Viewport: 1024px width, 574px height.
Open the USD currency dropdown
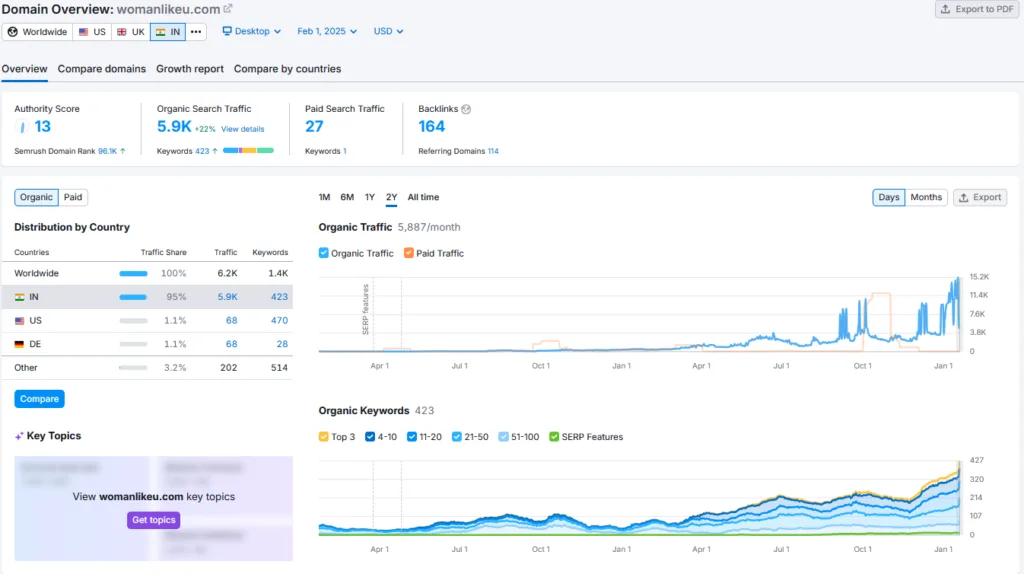(388, 31)
